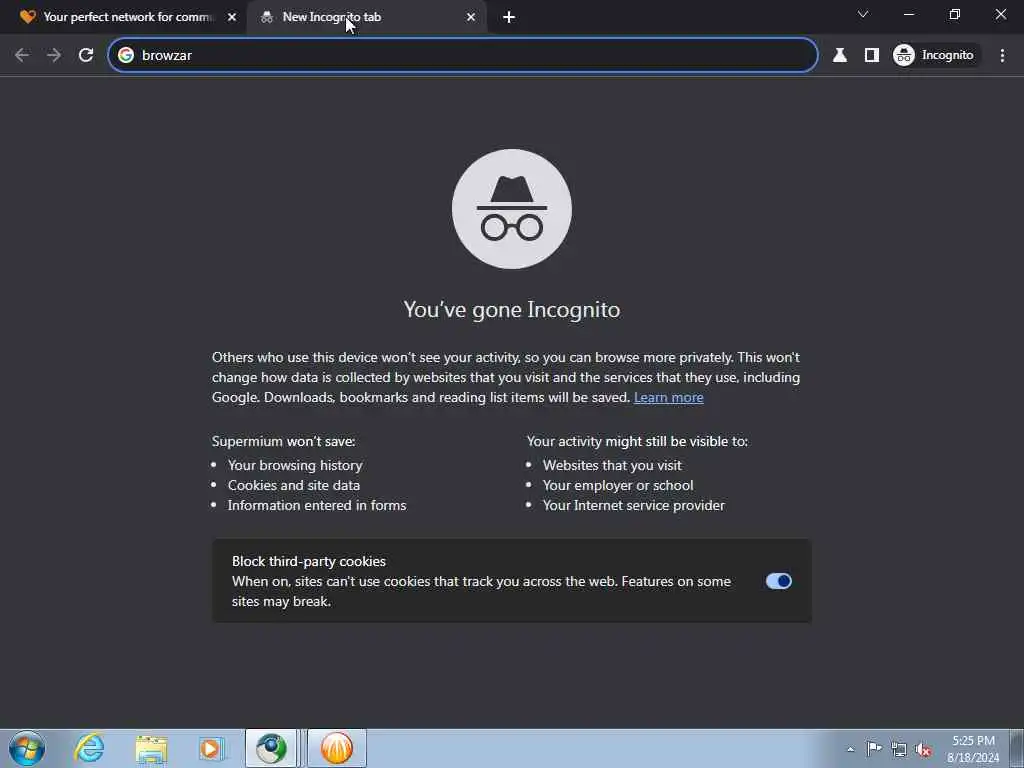Close the 'Your perfect network' tab
The image size is (1024, 768).
pyautogui.click(x=232, y=17)
